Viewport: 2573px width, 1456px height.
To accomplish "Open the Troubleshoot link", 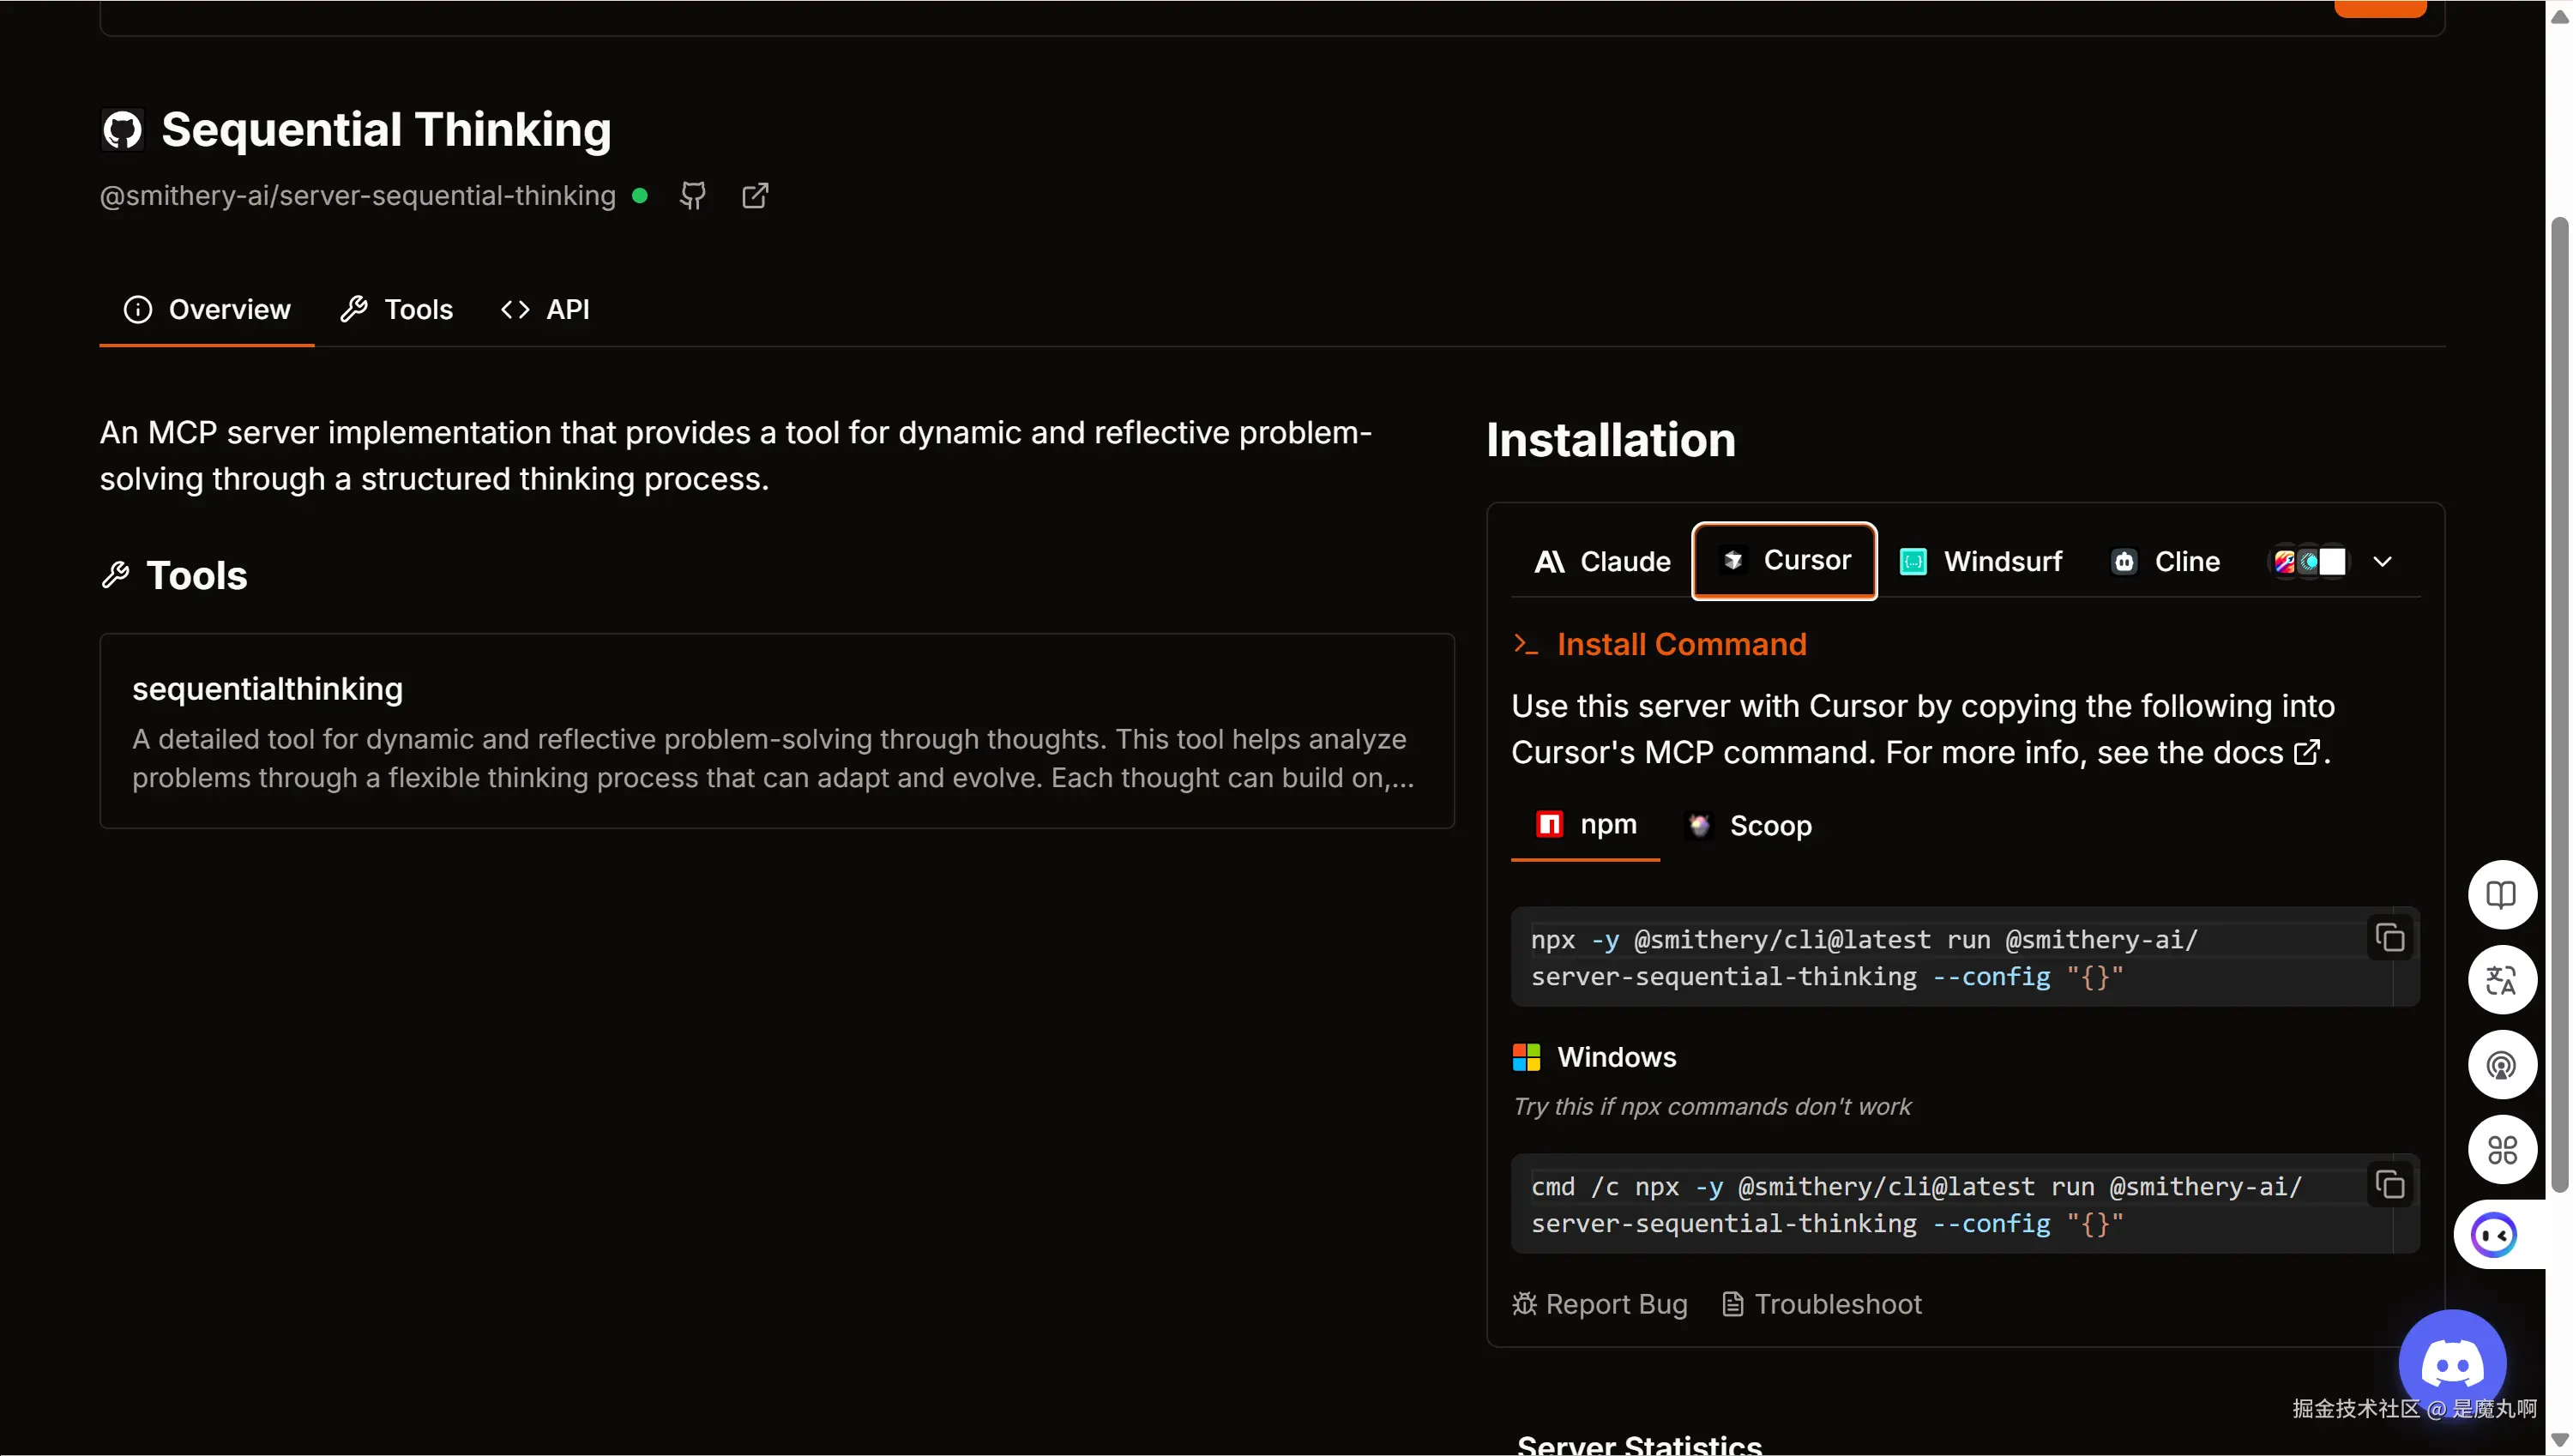I will 1822,1304.
